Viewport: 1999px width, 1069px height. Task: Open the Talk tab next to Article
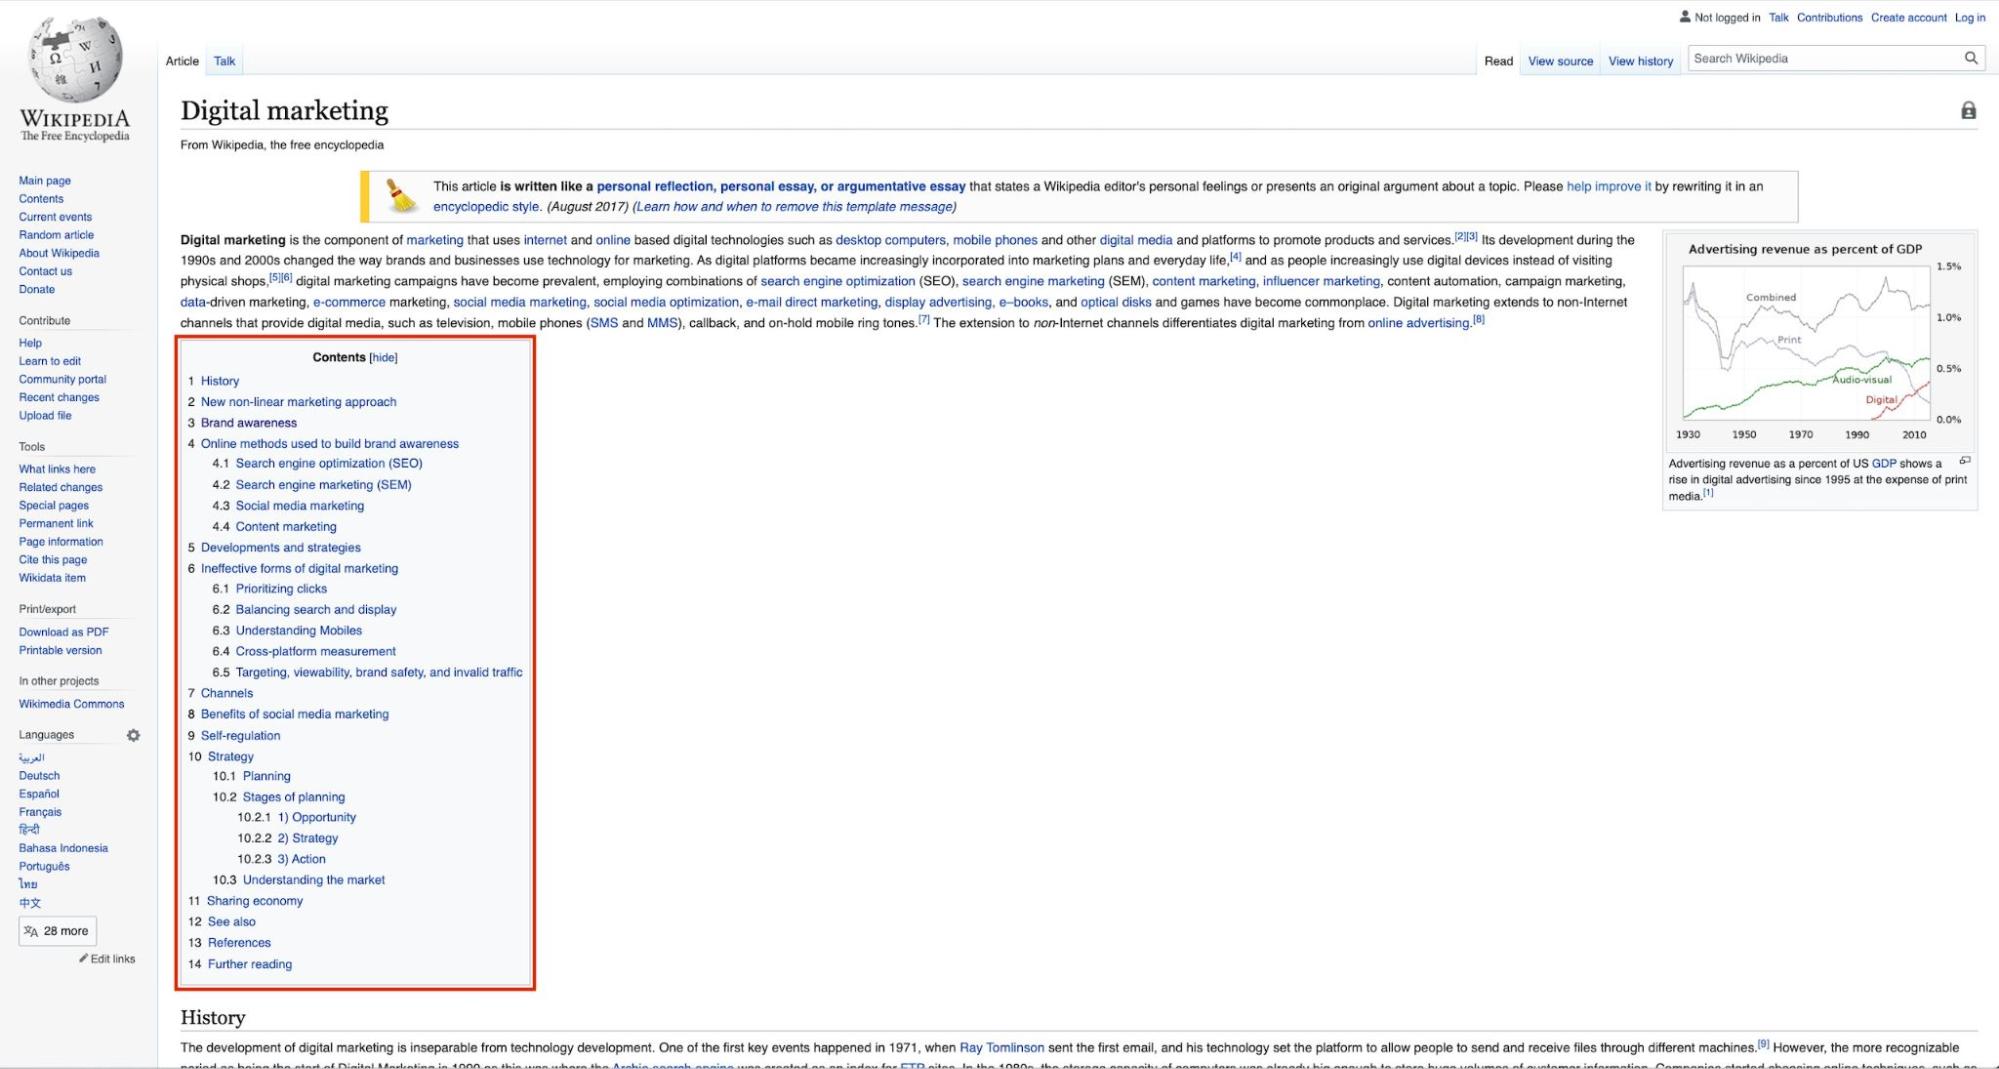(224, 61)
